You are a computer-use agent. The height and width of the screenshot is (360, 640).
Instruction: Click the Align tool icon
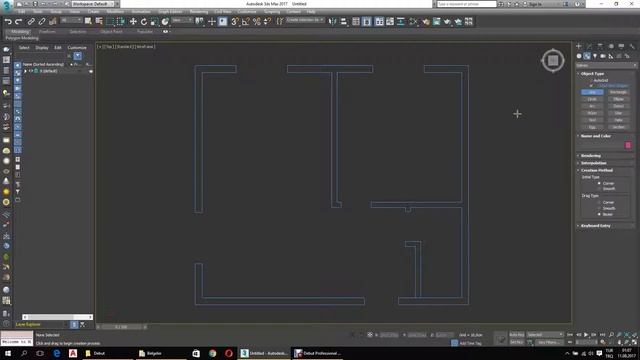344,22
